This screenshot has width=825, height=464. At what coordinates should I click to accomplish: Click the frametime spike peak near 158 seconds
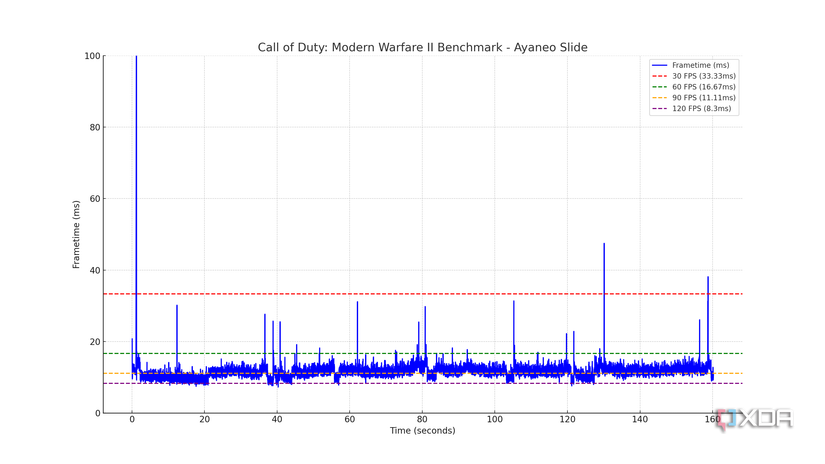(708, 278)
